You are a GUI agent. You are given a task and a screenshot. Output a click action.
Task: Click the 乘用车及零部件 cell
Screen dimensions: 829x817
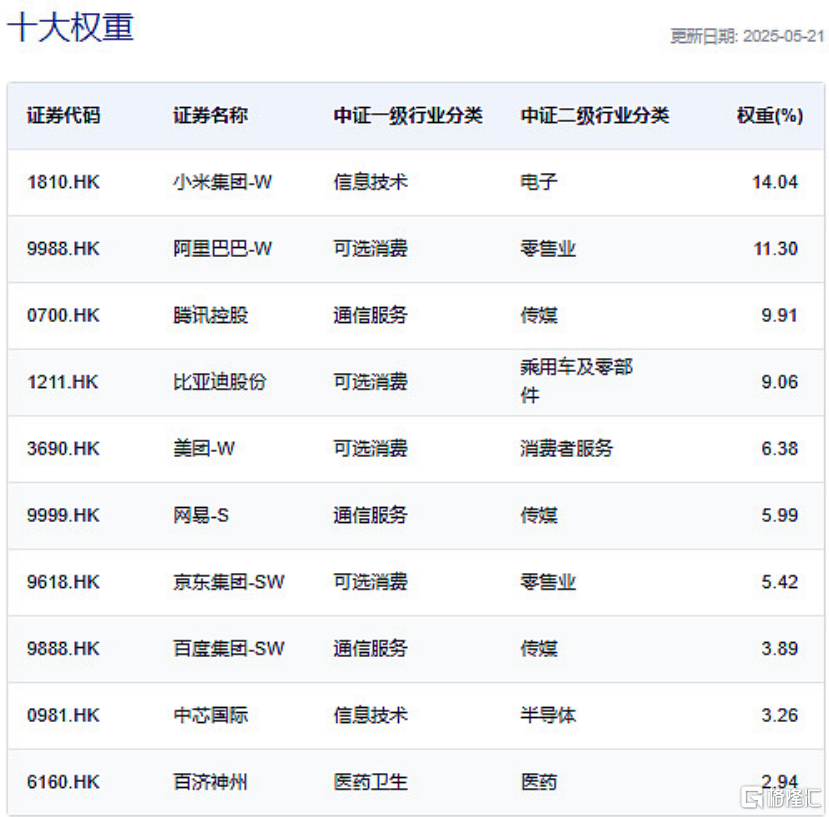coord(576,381)
